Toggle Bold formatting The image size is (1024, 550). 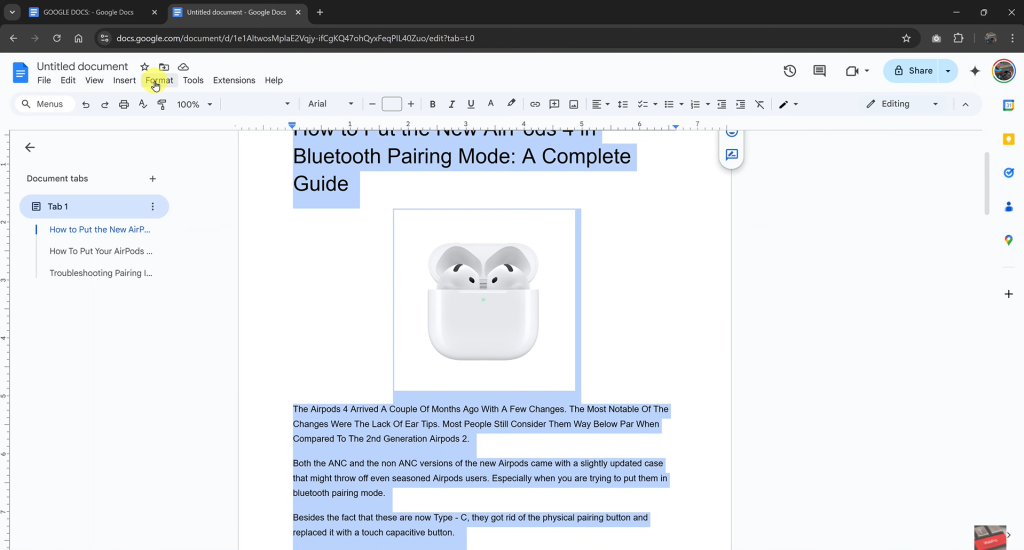click(x=432, y=105)
